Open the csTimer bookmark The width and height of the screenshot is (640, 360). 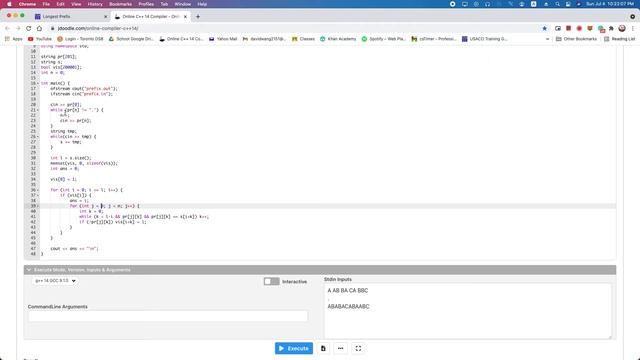433,39
